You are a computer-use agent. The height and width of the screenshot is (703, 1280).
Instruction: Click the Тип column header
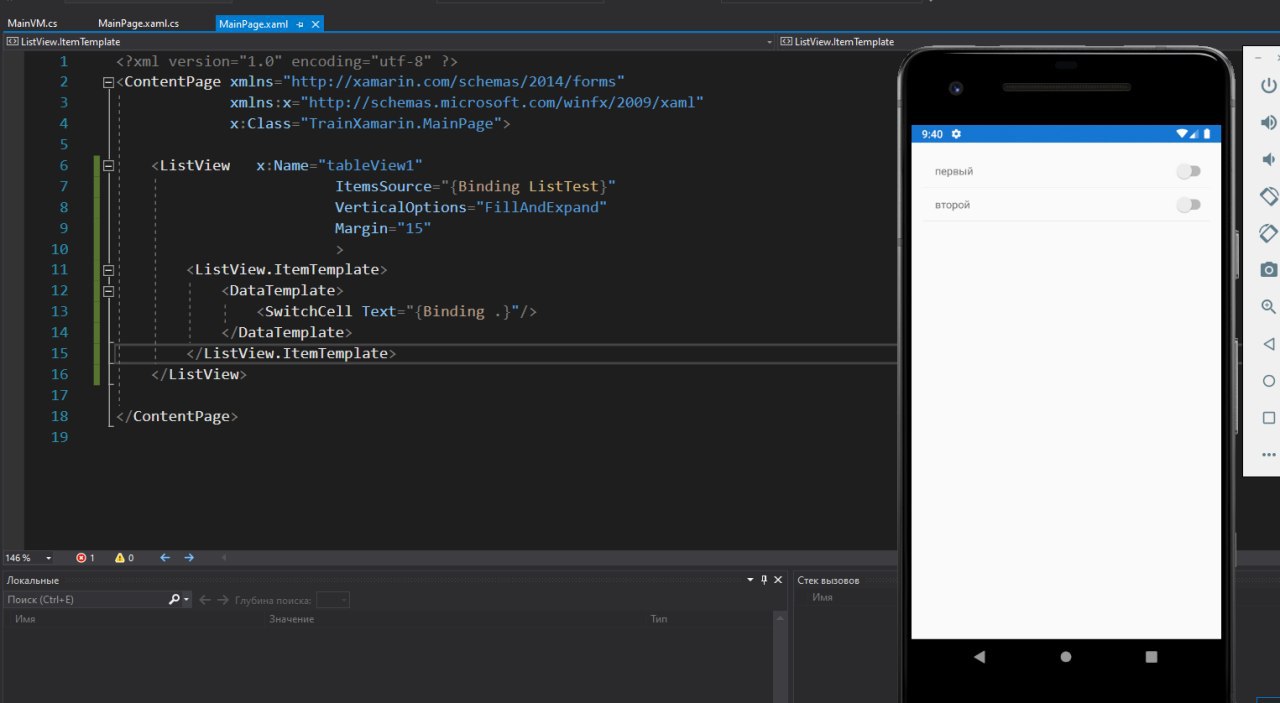[659, 619]
